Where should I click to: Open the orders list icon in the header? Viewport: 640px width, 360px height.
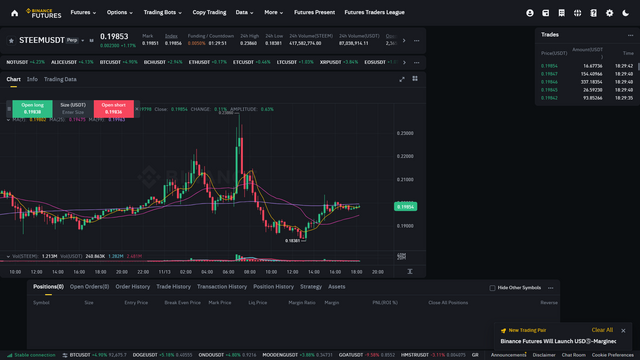[562, 13]
